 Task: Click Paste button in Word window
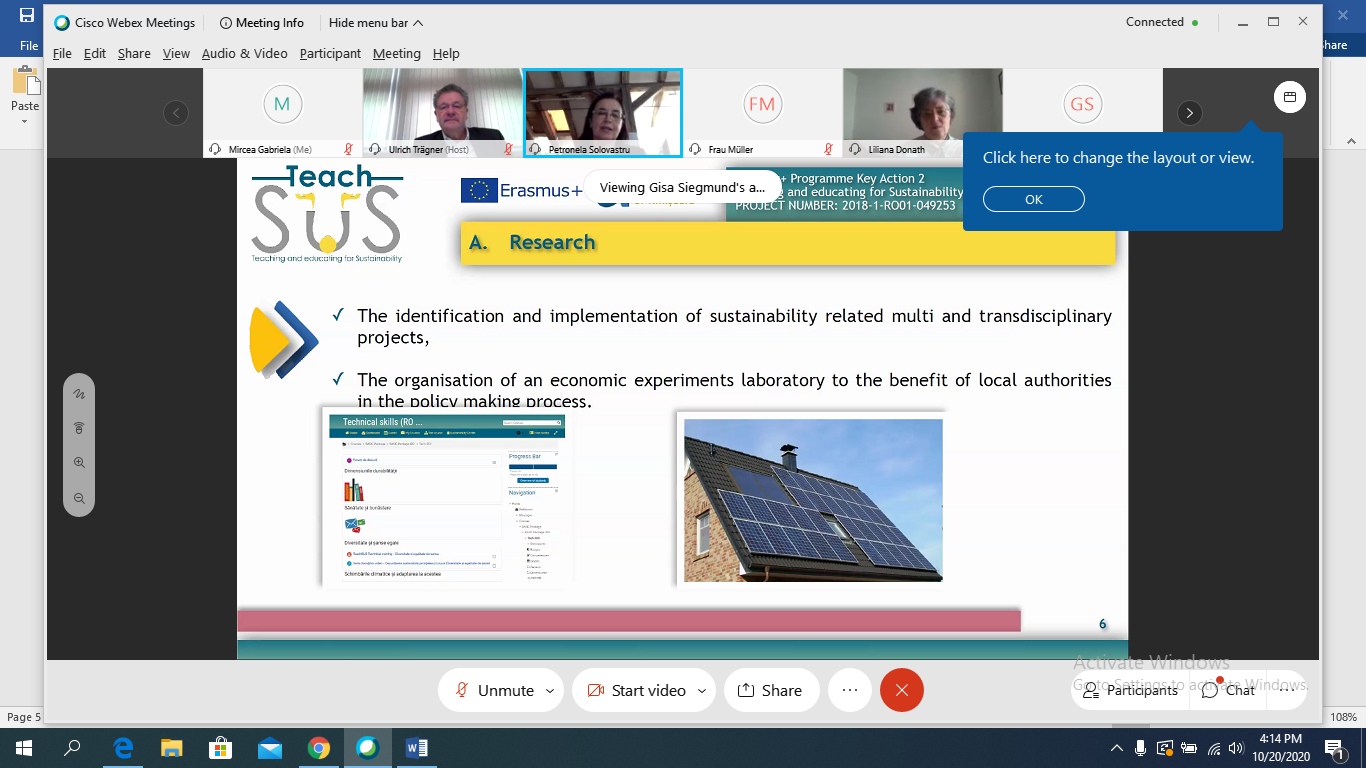click(25, 90)
